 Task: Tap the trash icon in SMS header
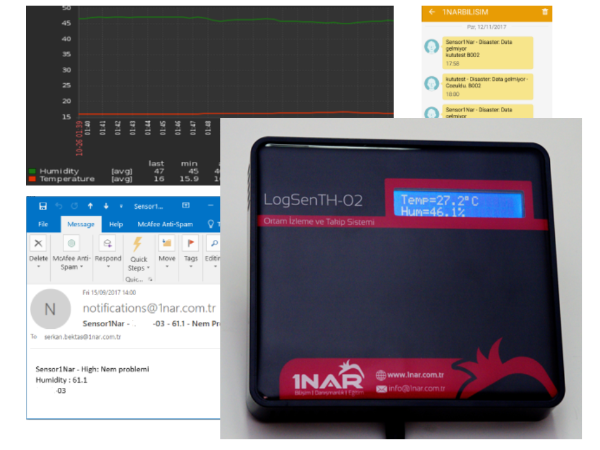545,12
